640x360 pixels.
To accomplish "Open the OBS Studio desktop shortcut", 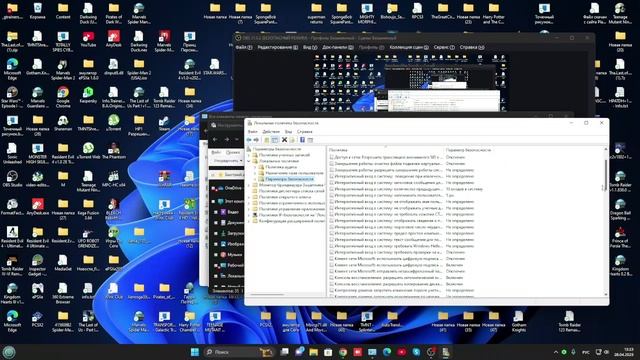I will click(x=12, y=179).
